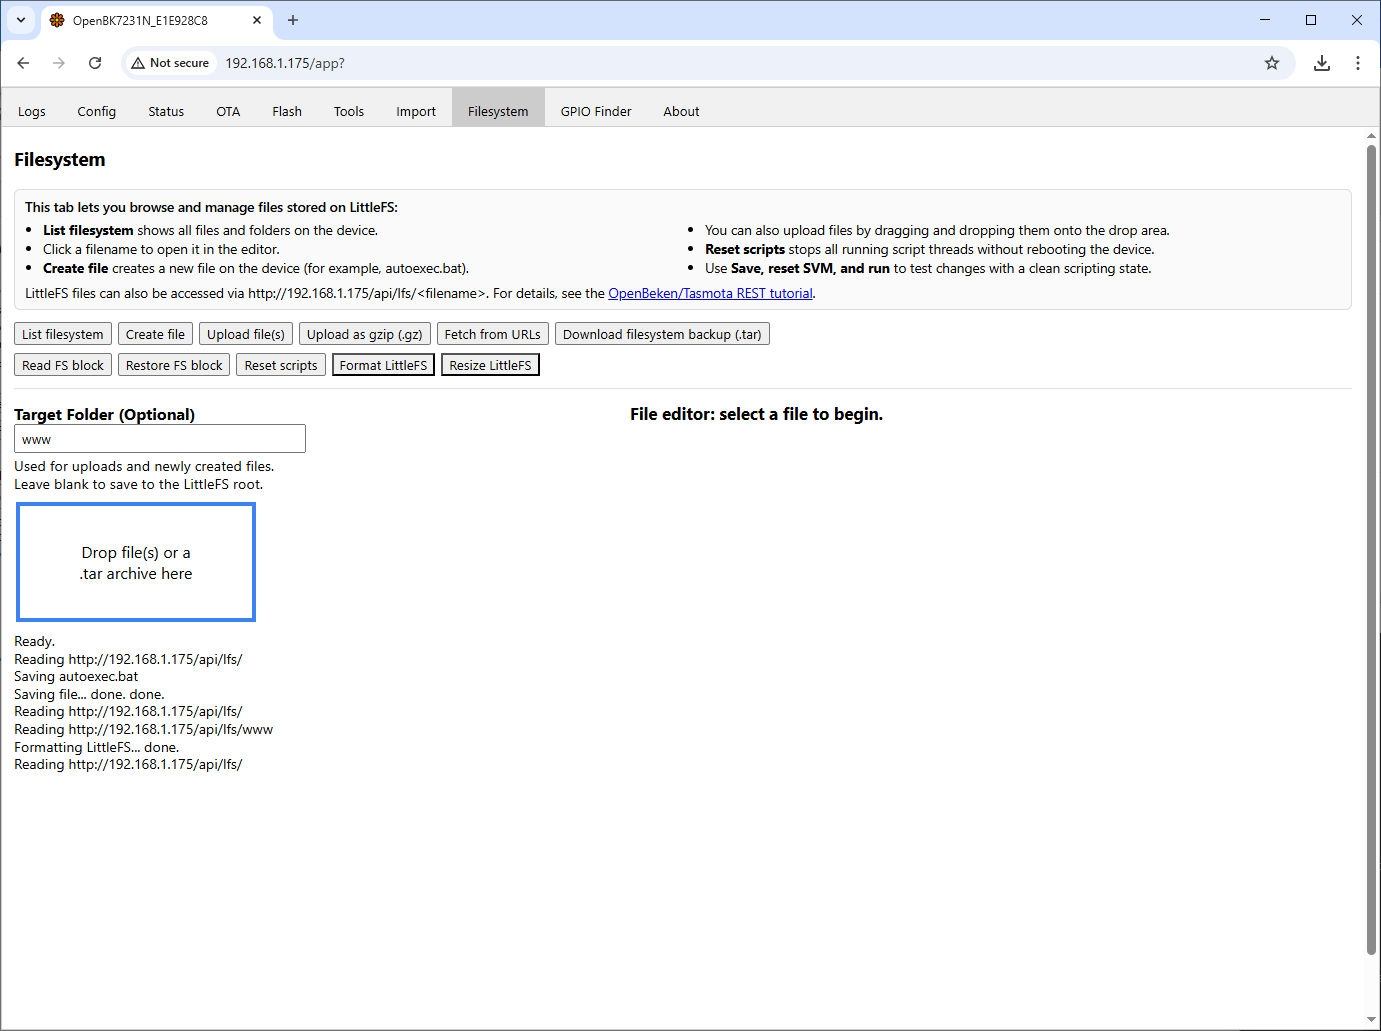The height and width of the screenshot is (1031, 1381).
Task: Click the Format LittleFS button
Action: click(383, 365)
